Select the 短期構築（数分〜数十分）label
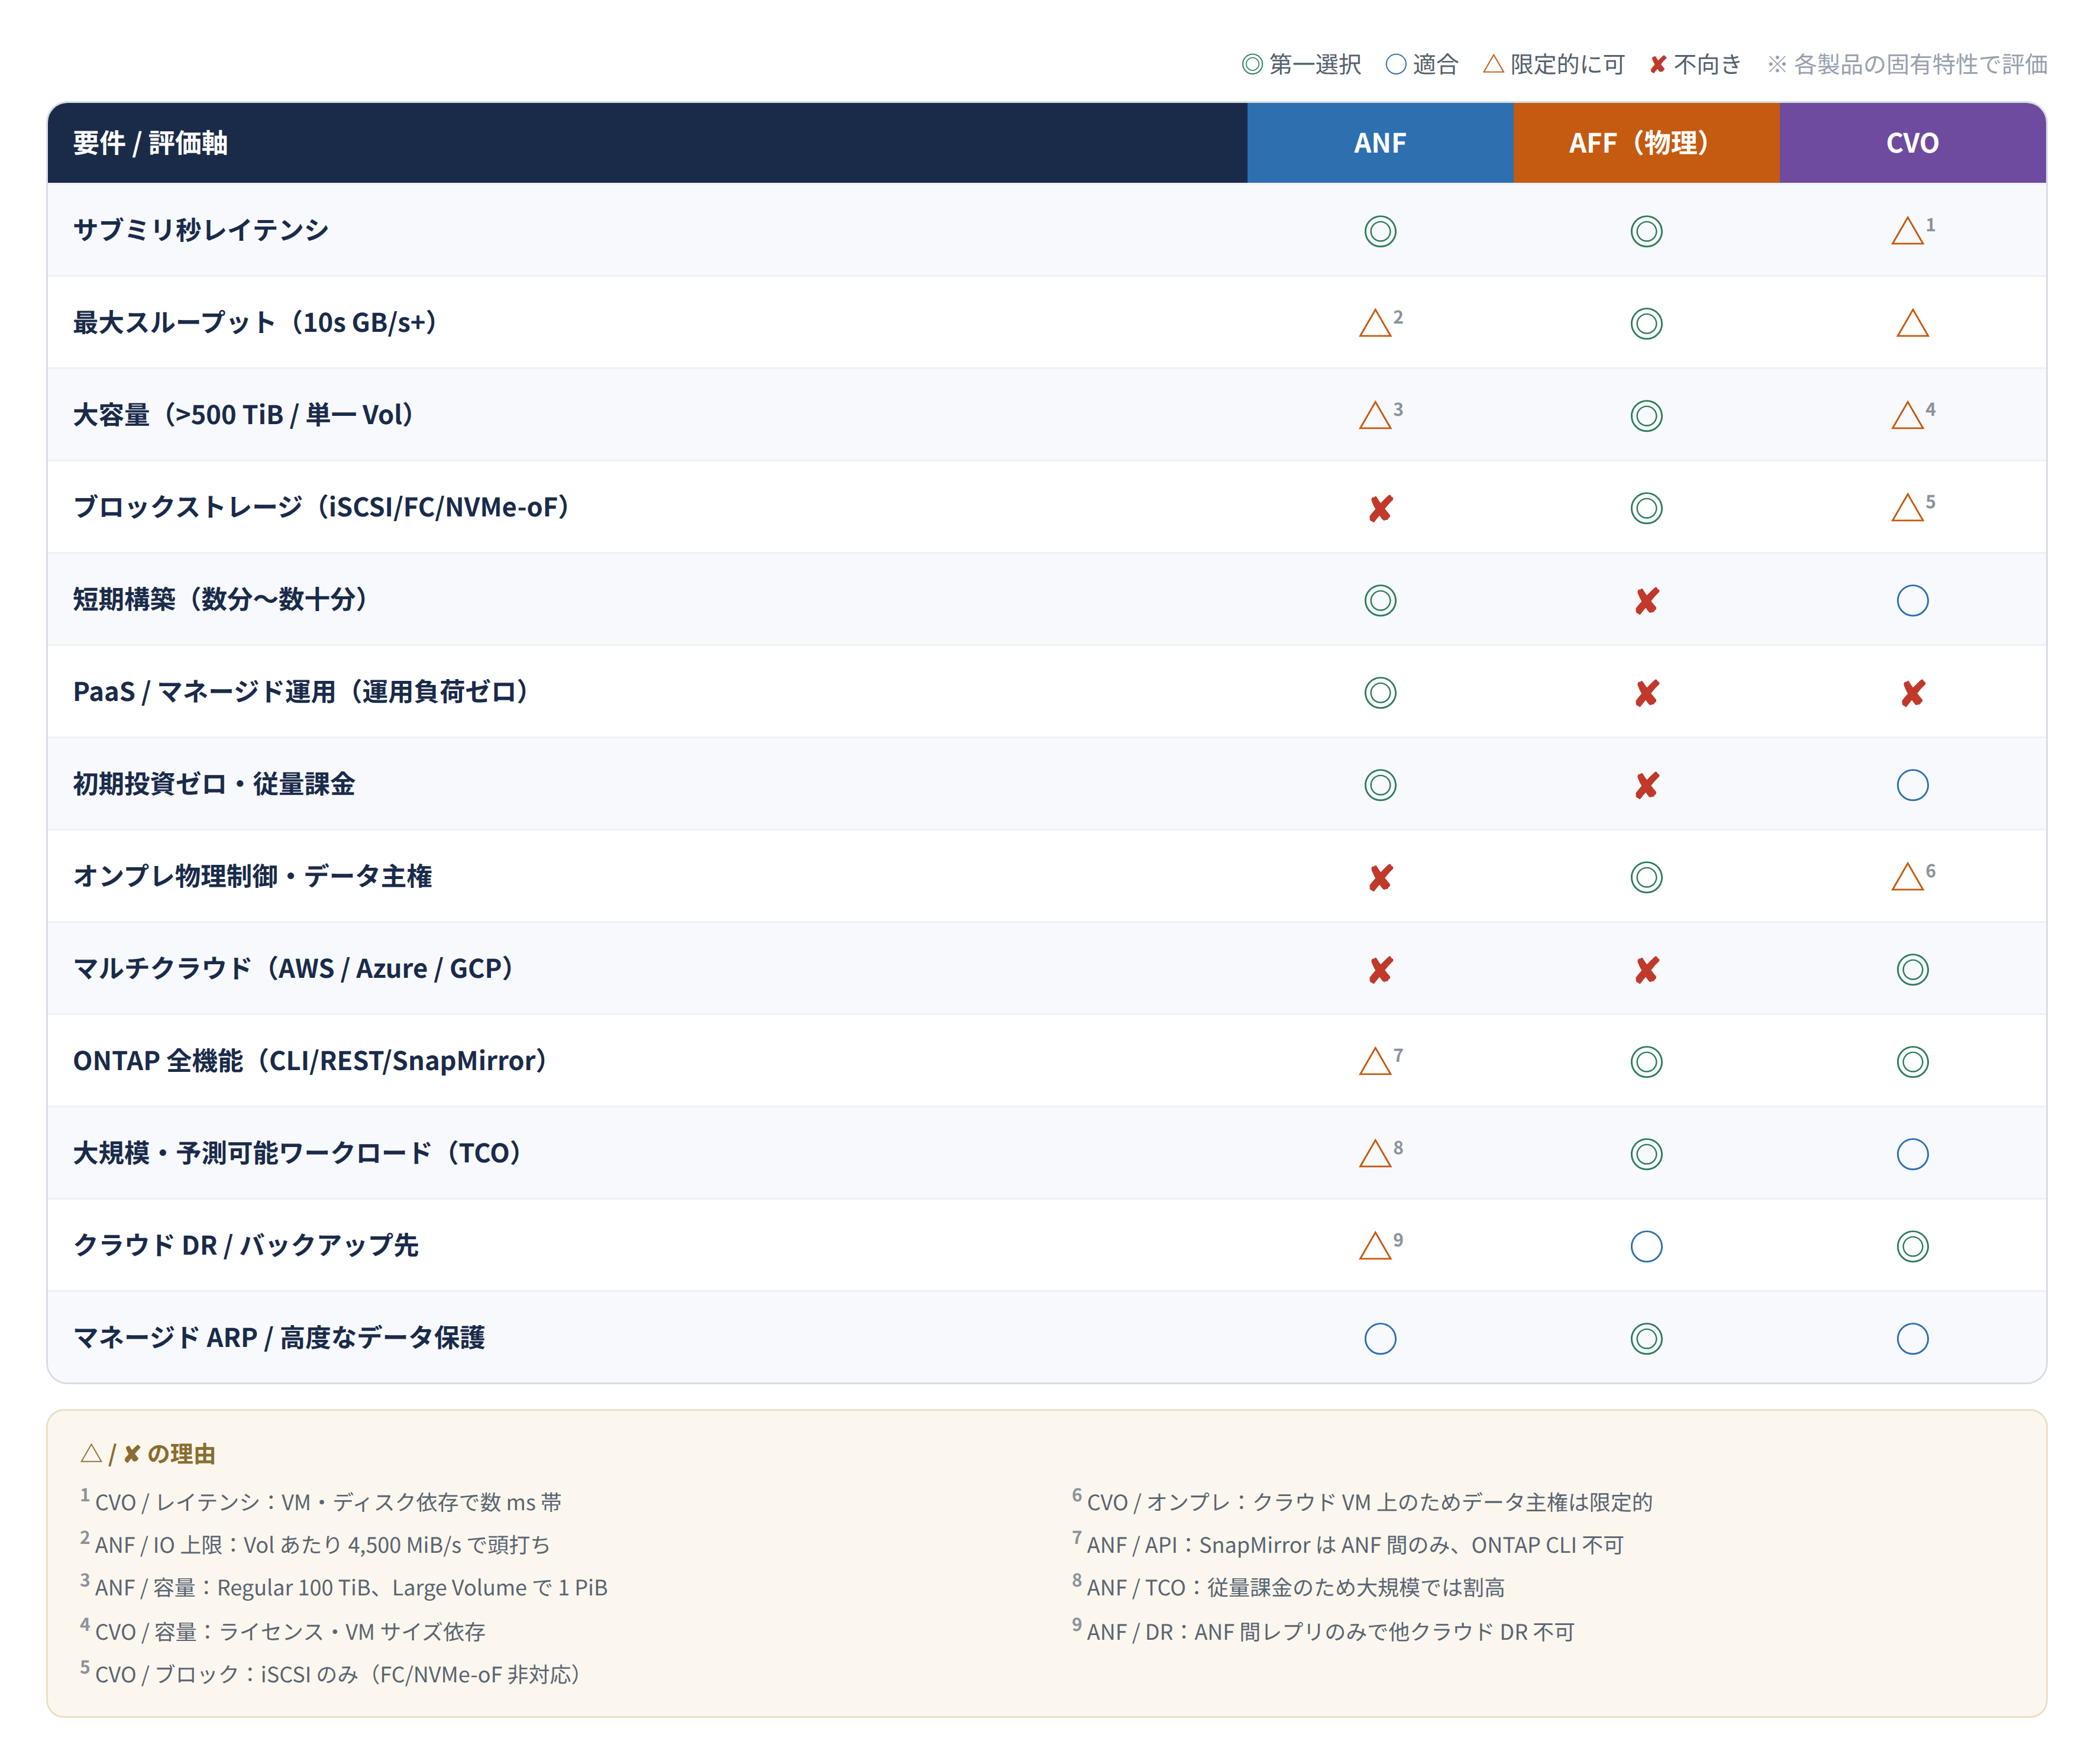 point(220,599)
